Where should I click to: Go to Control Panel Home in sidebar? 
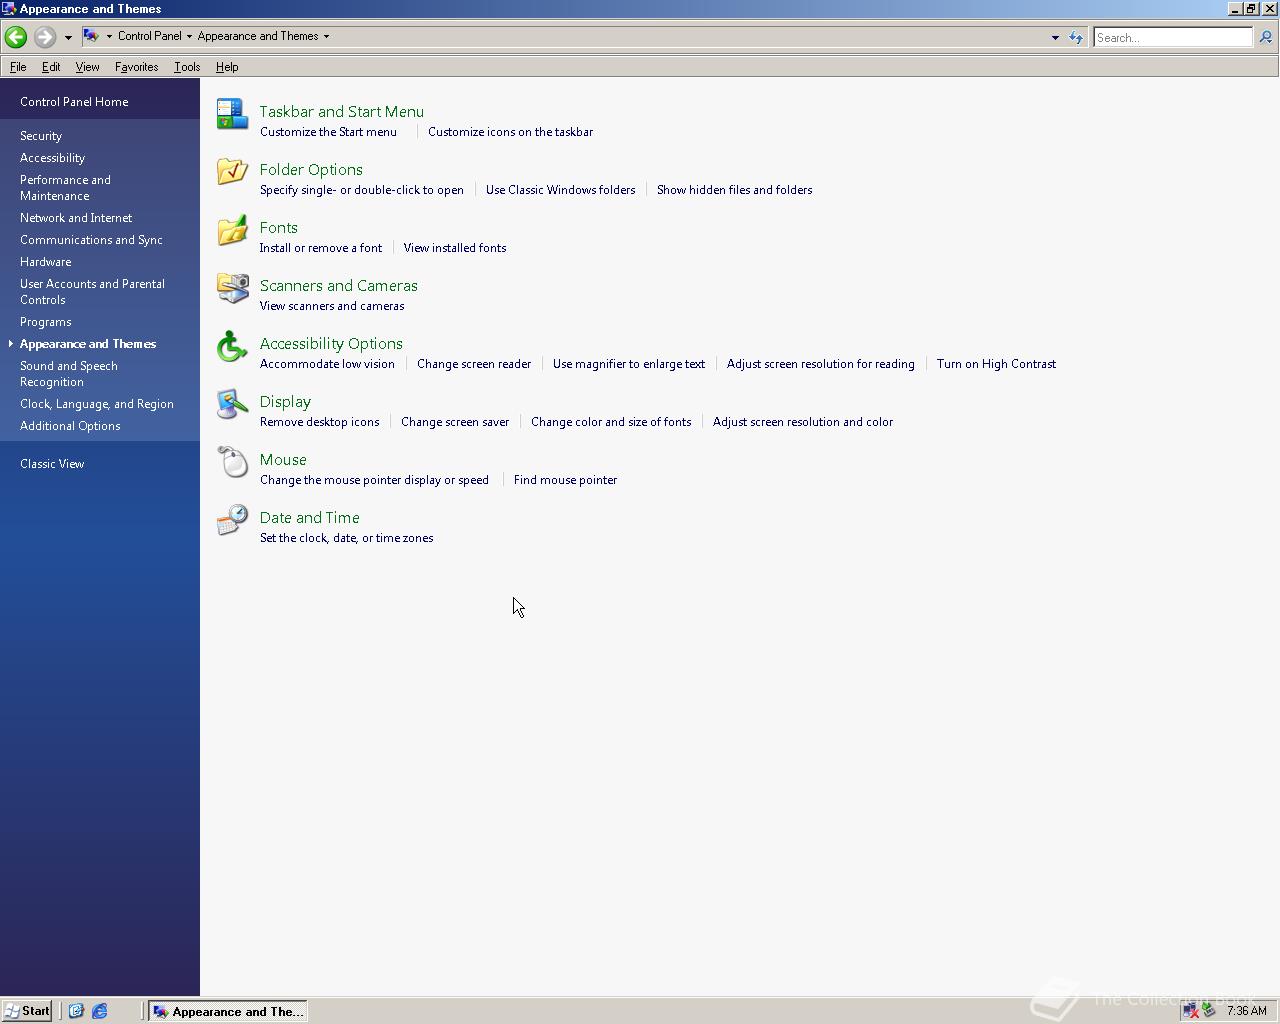coord(74,102)
